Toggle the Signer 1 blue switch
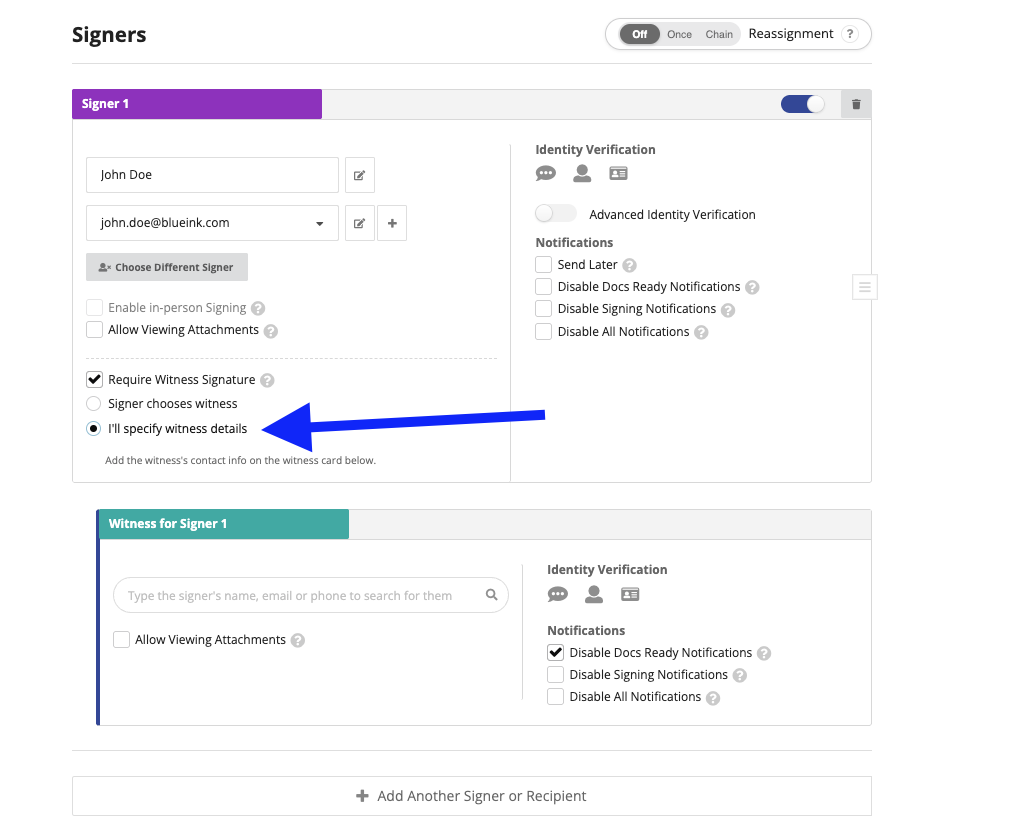Viewport: 1011px width, 834px height. [x=803, y=104]
